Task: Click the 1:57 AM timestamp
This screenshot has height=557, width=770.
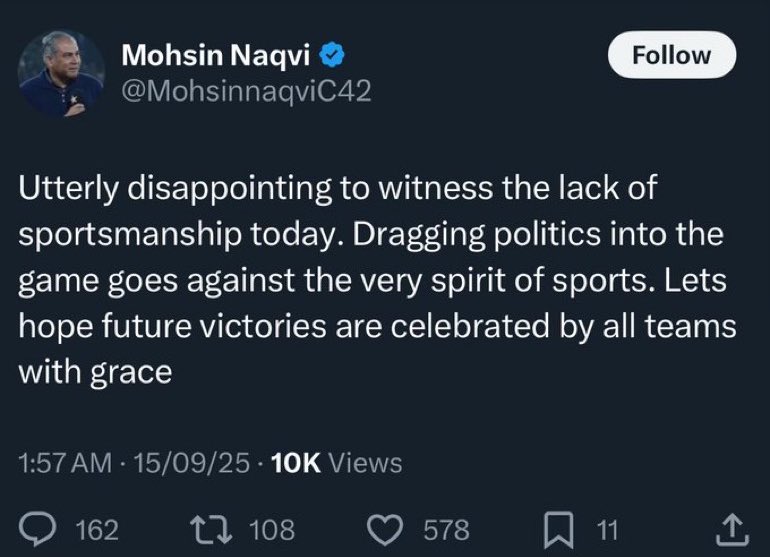Action: pos(65,463)
